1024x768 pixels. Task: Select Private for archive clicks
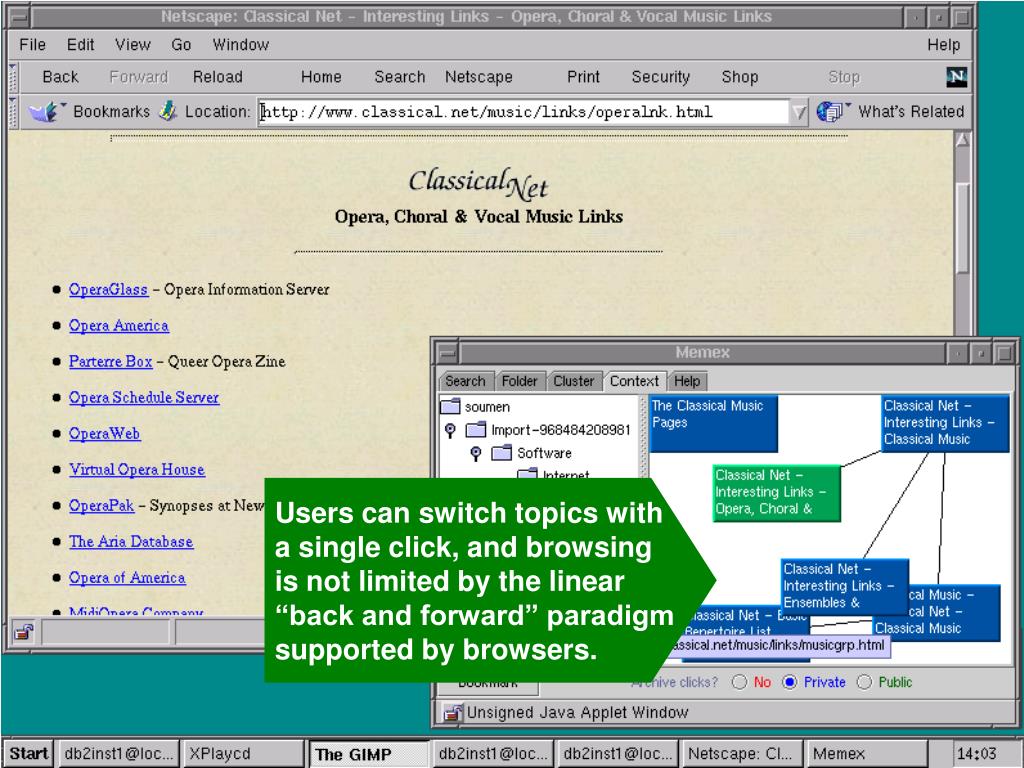point(790,682)
